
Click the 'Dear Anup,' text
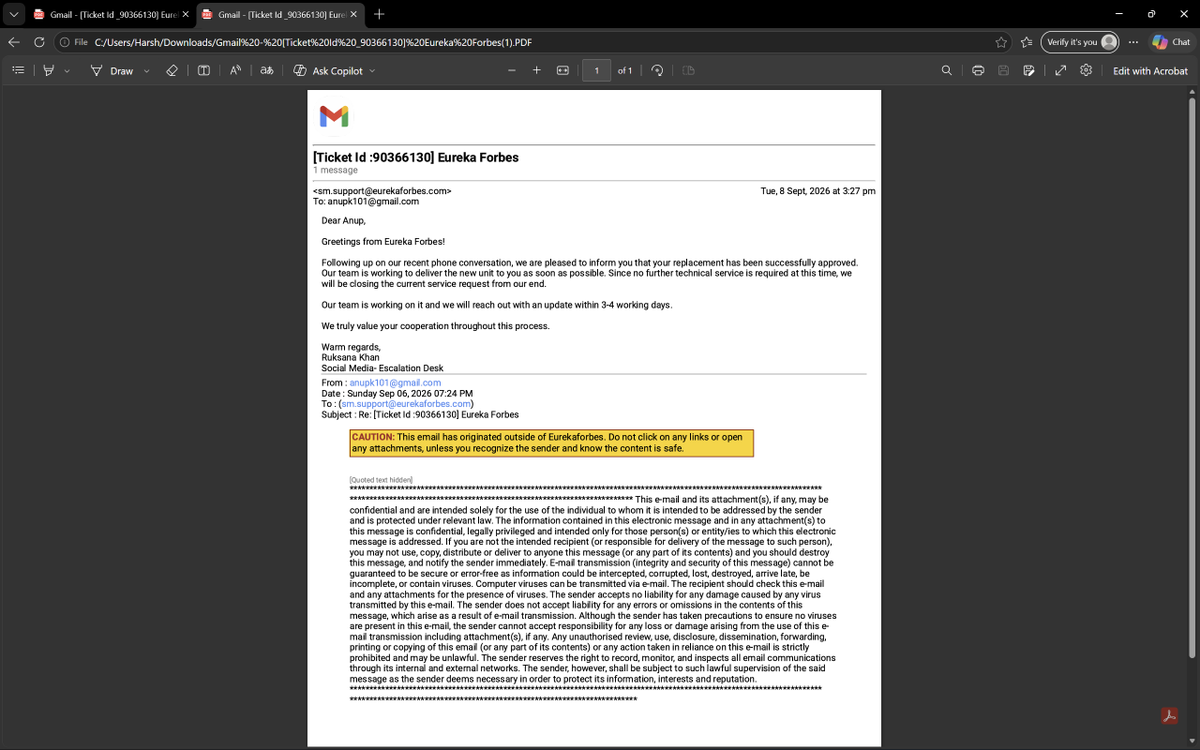344,220
